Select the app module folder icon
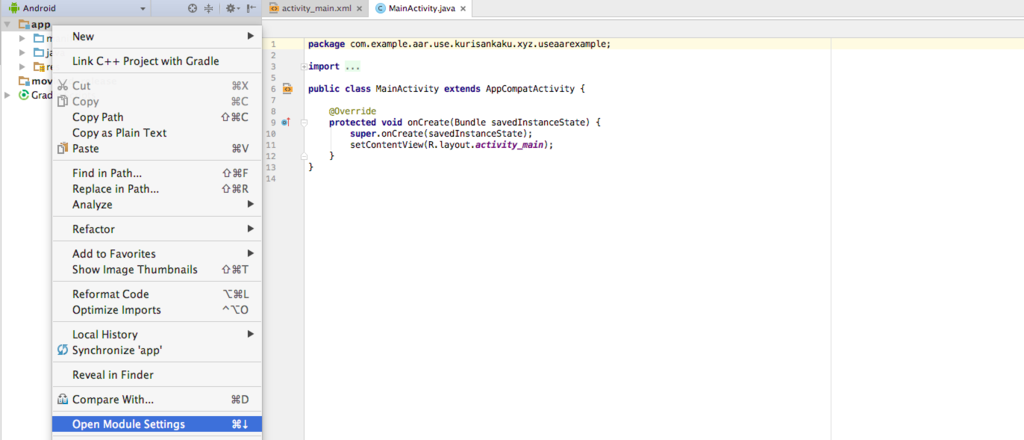Image resolution: width=1024 pixels, height=440 pixels. (x=24, y=25)
